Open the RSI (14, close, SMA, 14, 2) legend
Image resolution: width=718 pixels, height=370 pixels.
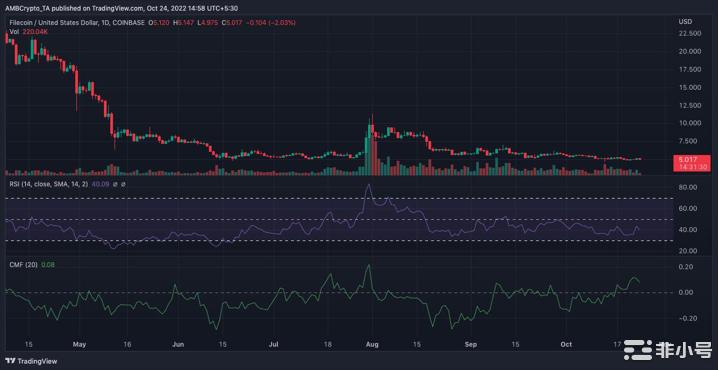50,184
